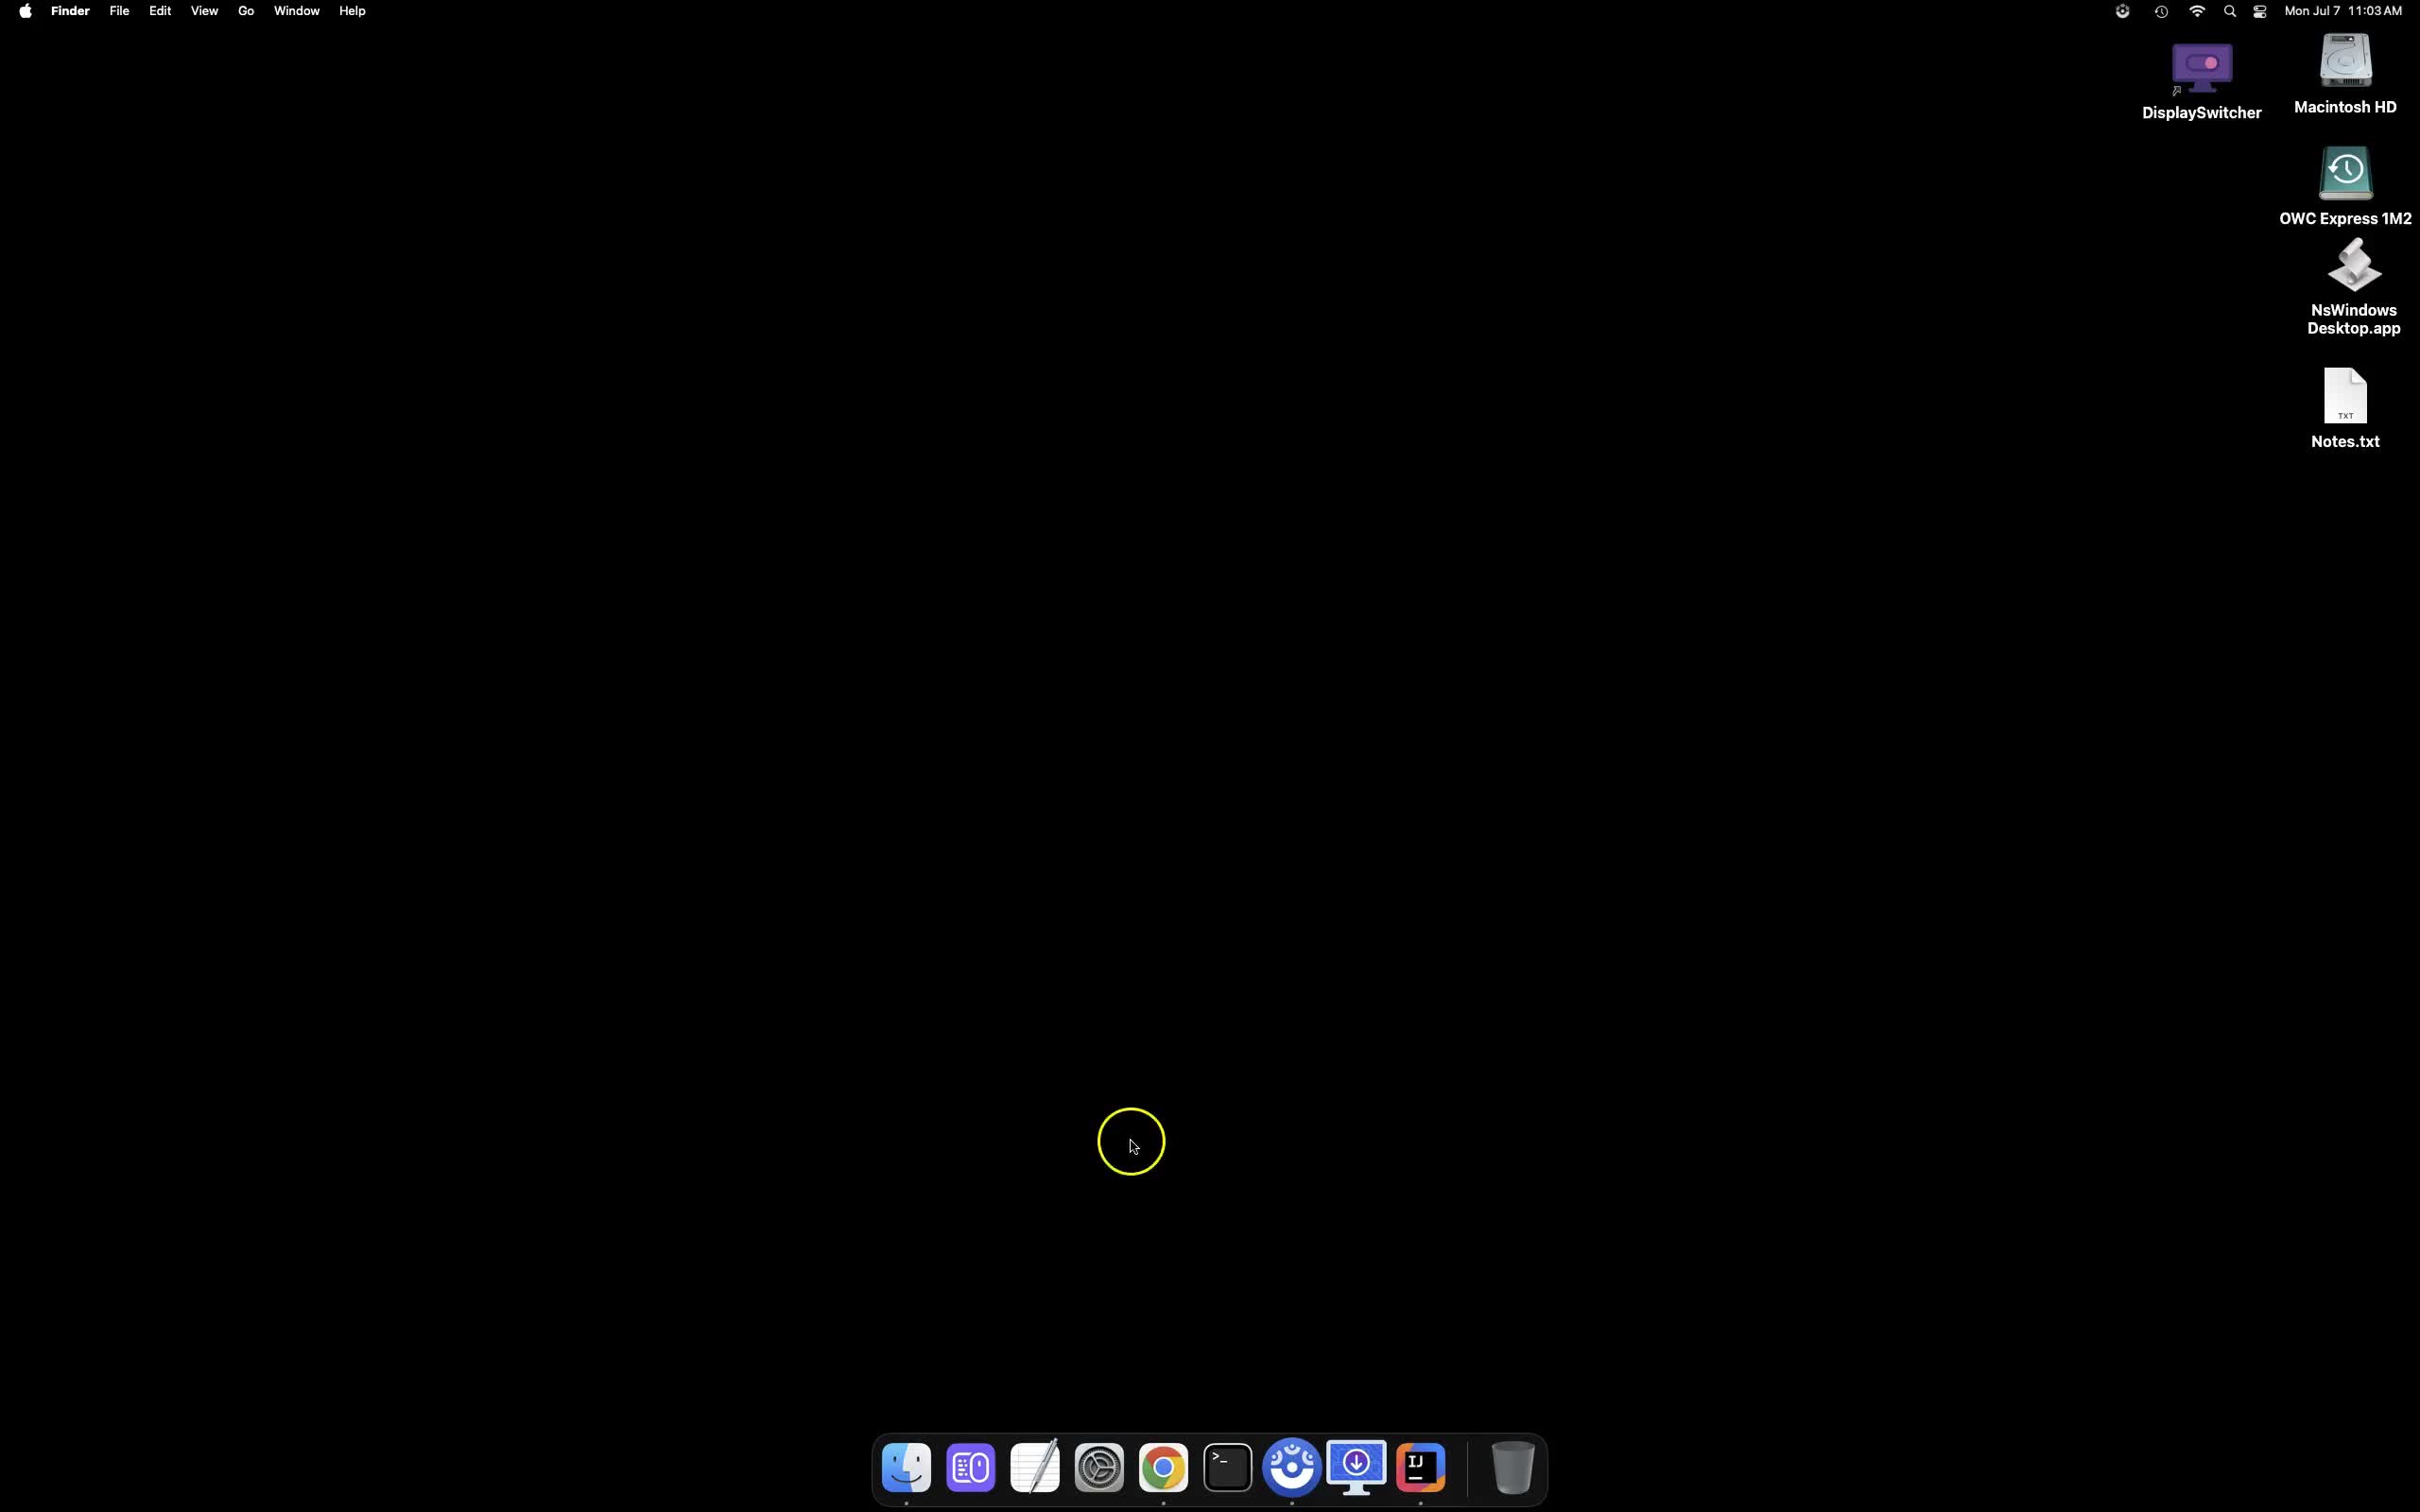Select the DisplaySwitcher desktop icon
Viewport: 2420px width, 1512px height.
tap(2202, 68)
